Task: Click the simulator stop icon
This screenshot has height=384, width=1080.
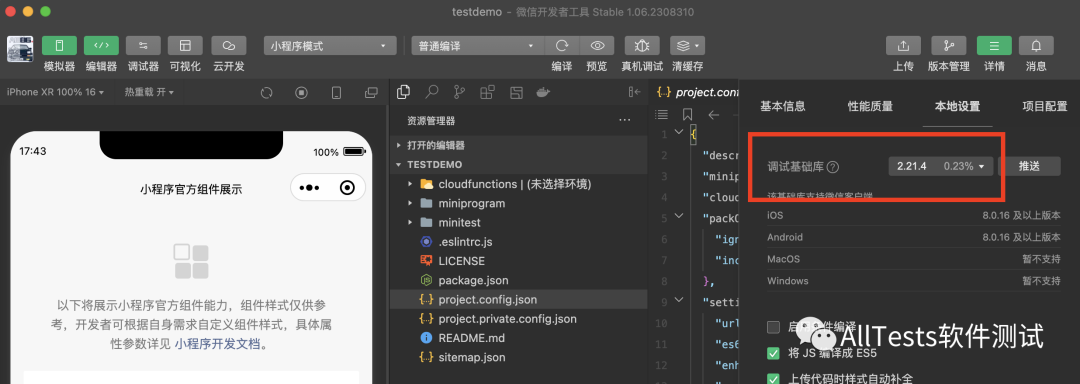Action: (x=301, y=93)
